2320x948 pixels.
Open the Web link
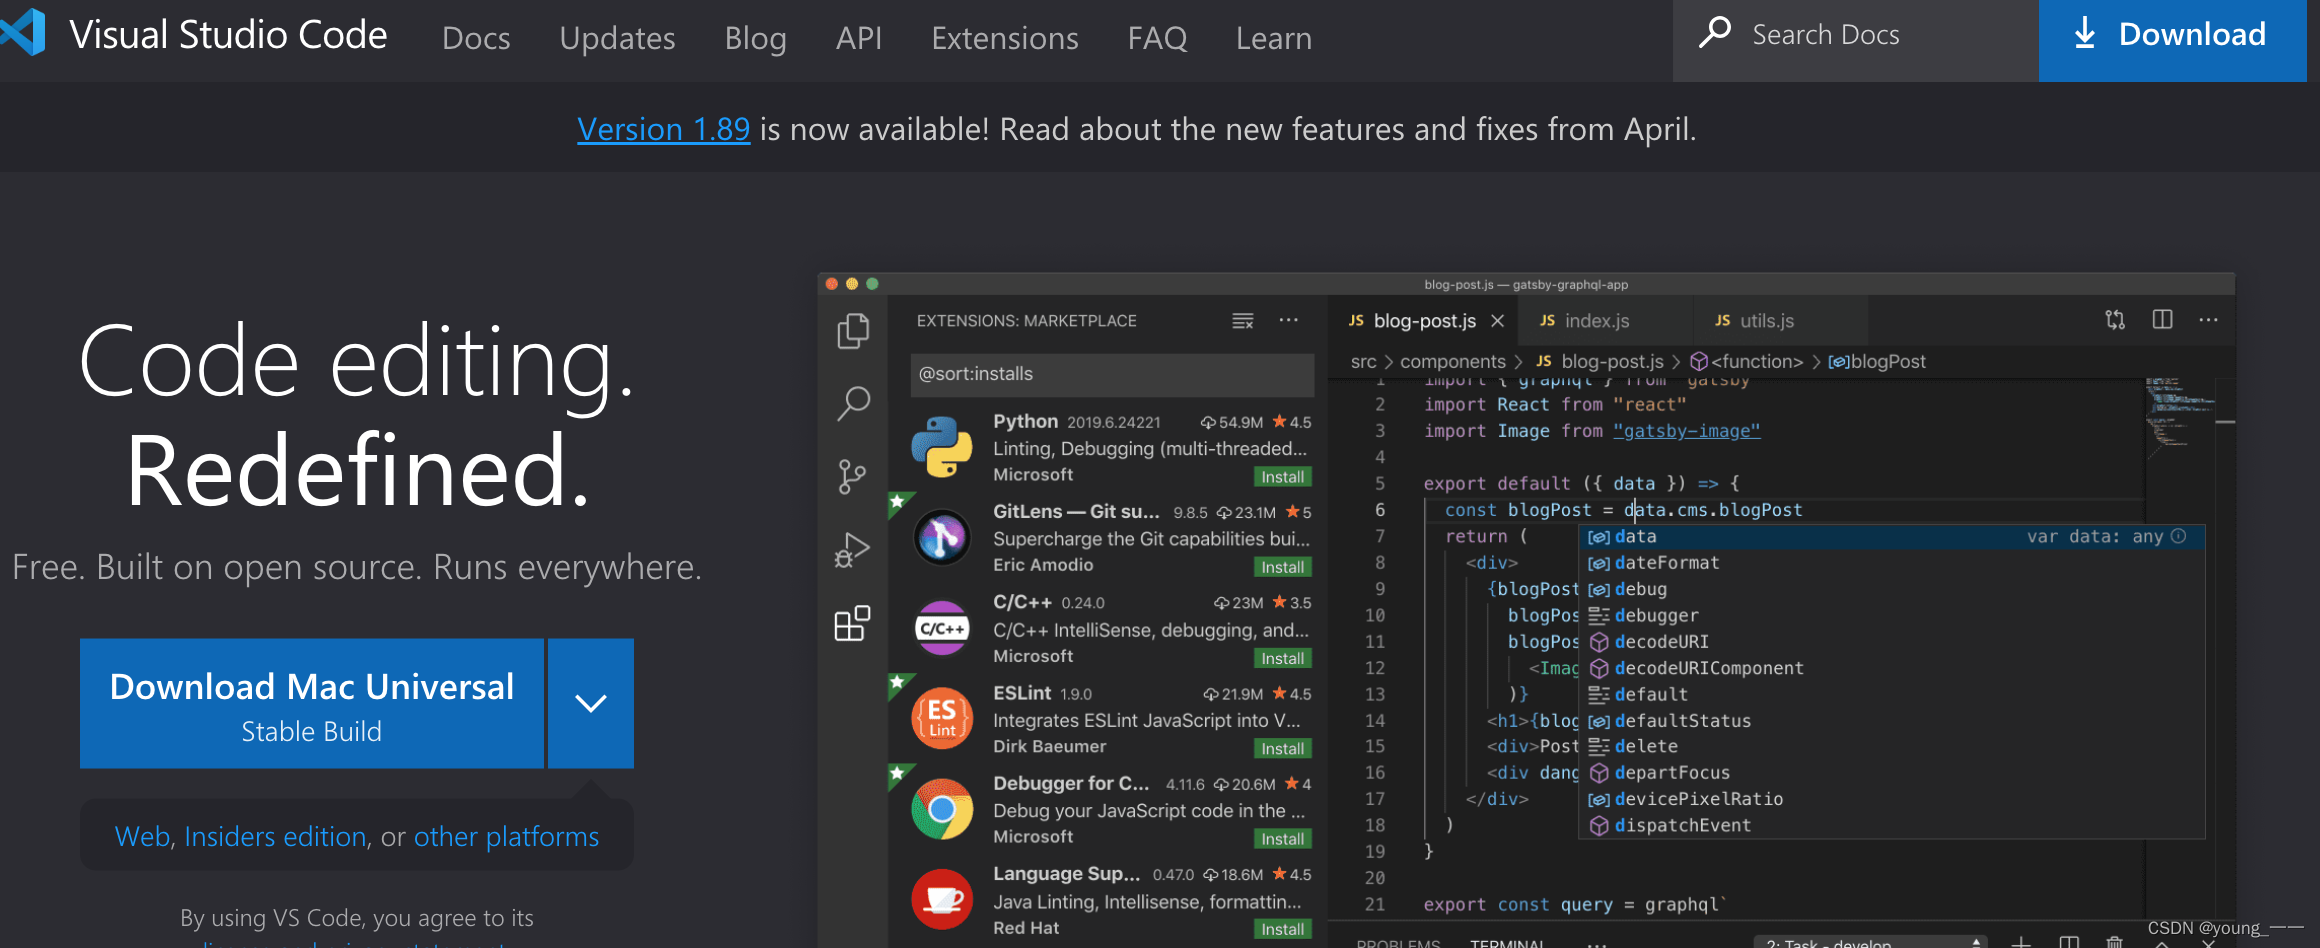pos(142,836)
